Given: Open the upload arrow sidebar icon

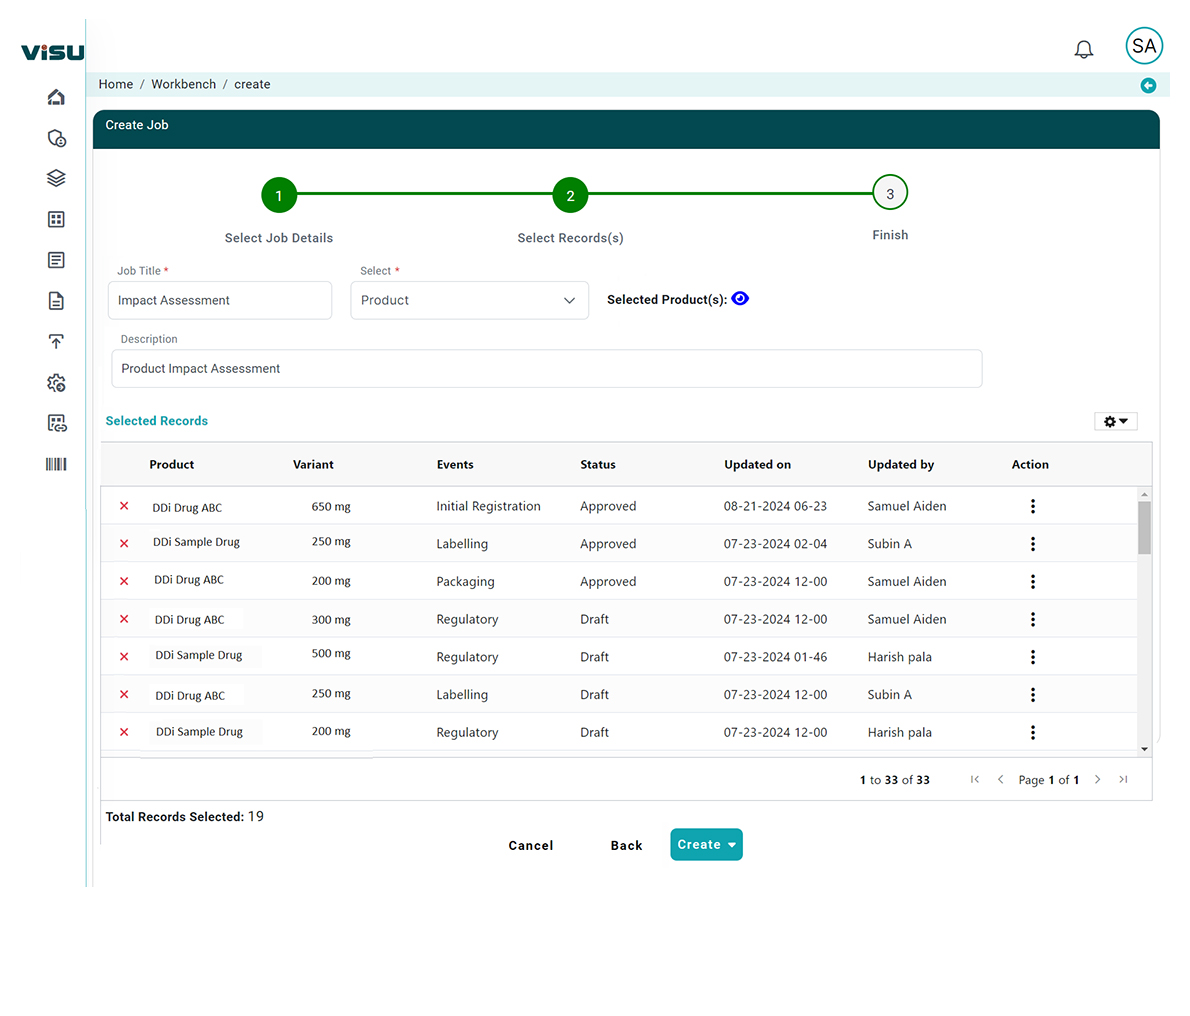Looking at the screenshot, I should (x=56, y=342).
